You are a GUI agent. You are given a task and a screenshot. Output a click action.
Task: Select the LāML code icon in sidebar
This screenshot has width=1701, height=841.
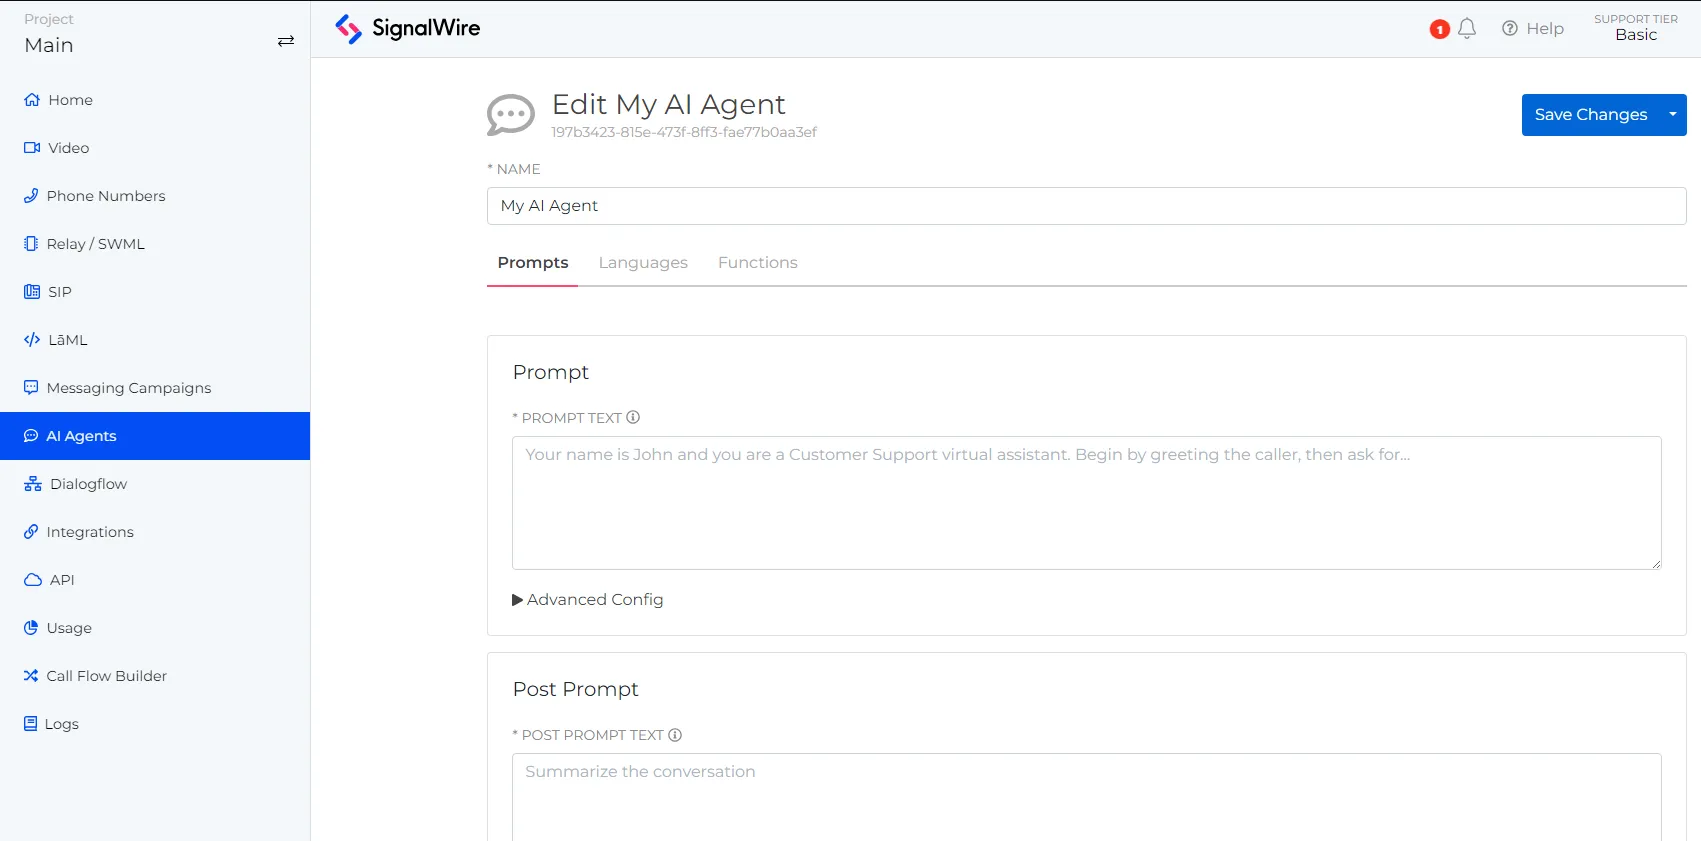coord(31,339)
